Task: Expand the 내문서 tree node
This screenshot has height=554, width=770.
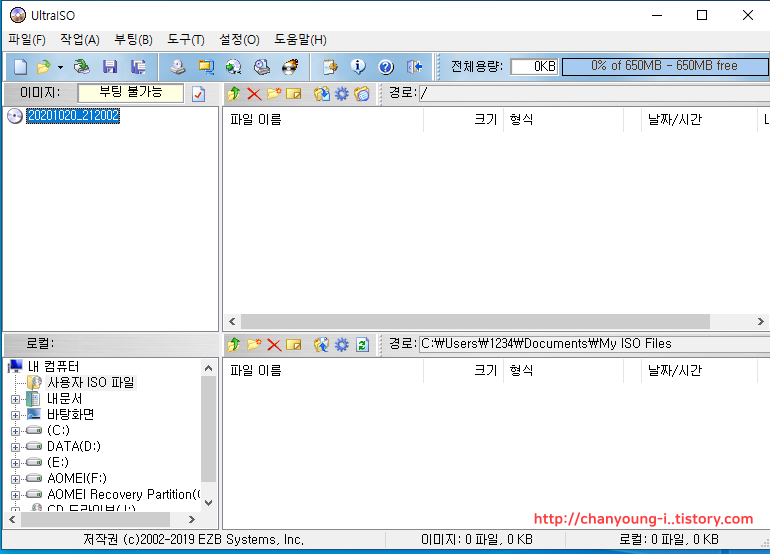Action: 15,399
